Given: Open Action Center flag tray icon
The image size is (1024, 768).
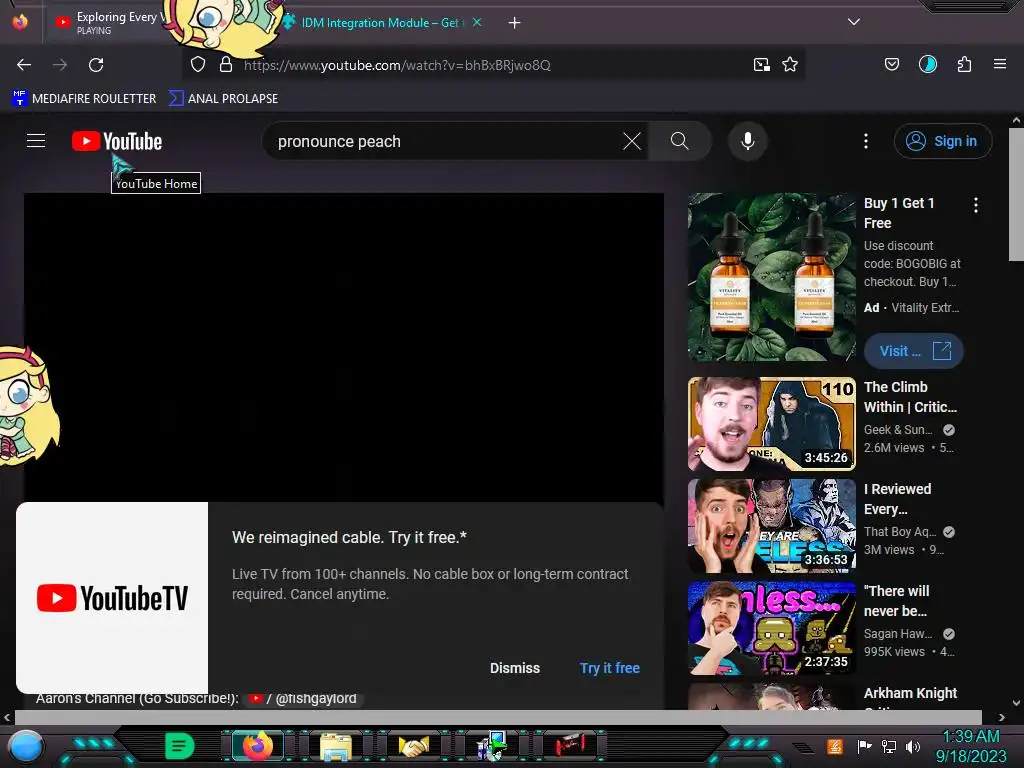Looking at the screenshot, I should click(x=864, y=746).
